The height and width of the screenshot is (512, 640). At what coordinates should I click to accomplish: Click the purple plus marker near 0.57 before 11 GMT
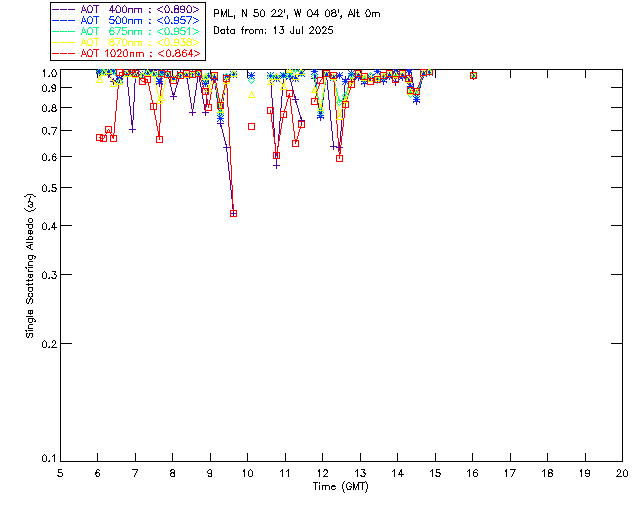click(x=277, y=166)
